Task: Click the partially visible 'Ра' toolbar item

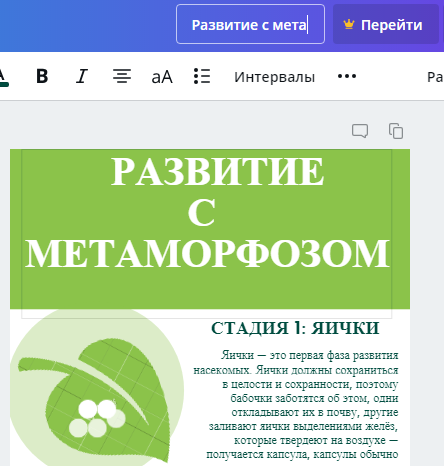Action: (x=435, y=77)
